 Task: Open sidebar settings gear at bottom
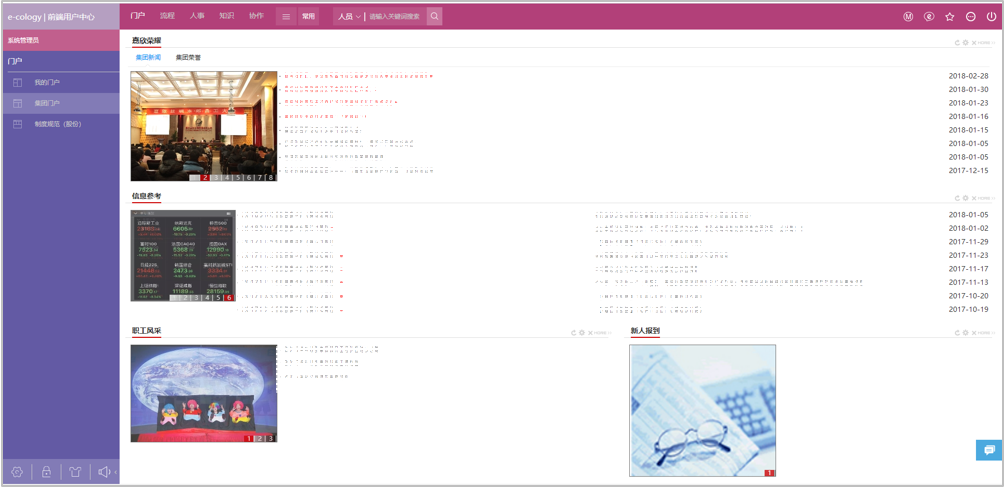pyautogui.click(x=17, y=472)
